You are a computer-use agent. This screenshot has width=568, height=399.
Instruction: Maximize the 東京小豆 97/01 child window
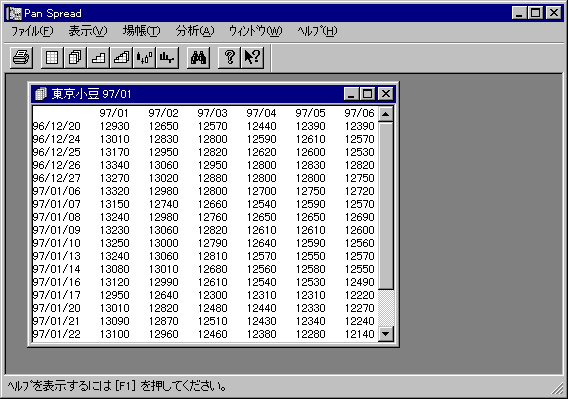tap(367, 94)
